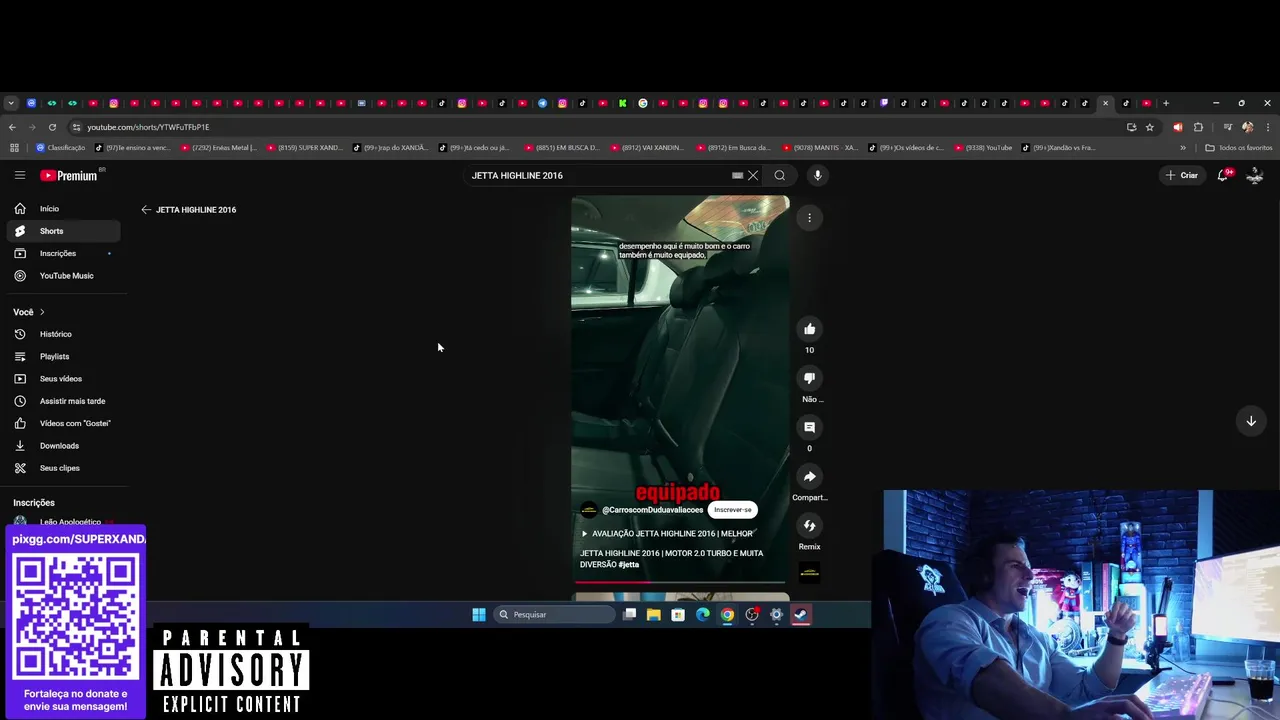Go to the next Short arrow
Viewport: 1280px width, 720px height.
(1250, 421)
